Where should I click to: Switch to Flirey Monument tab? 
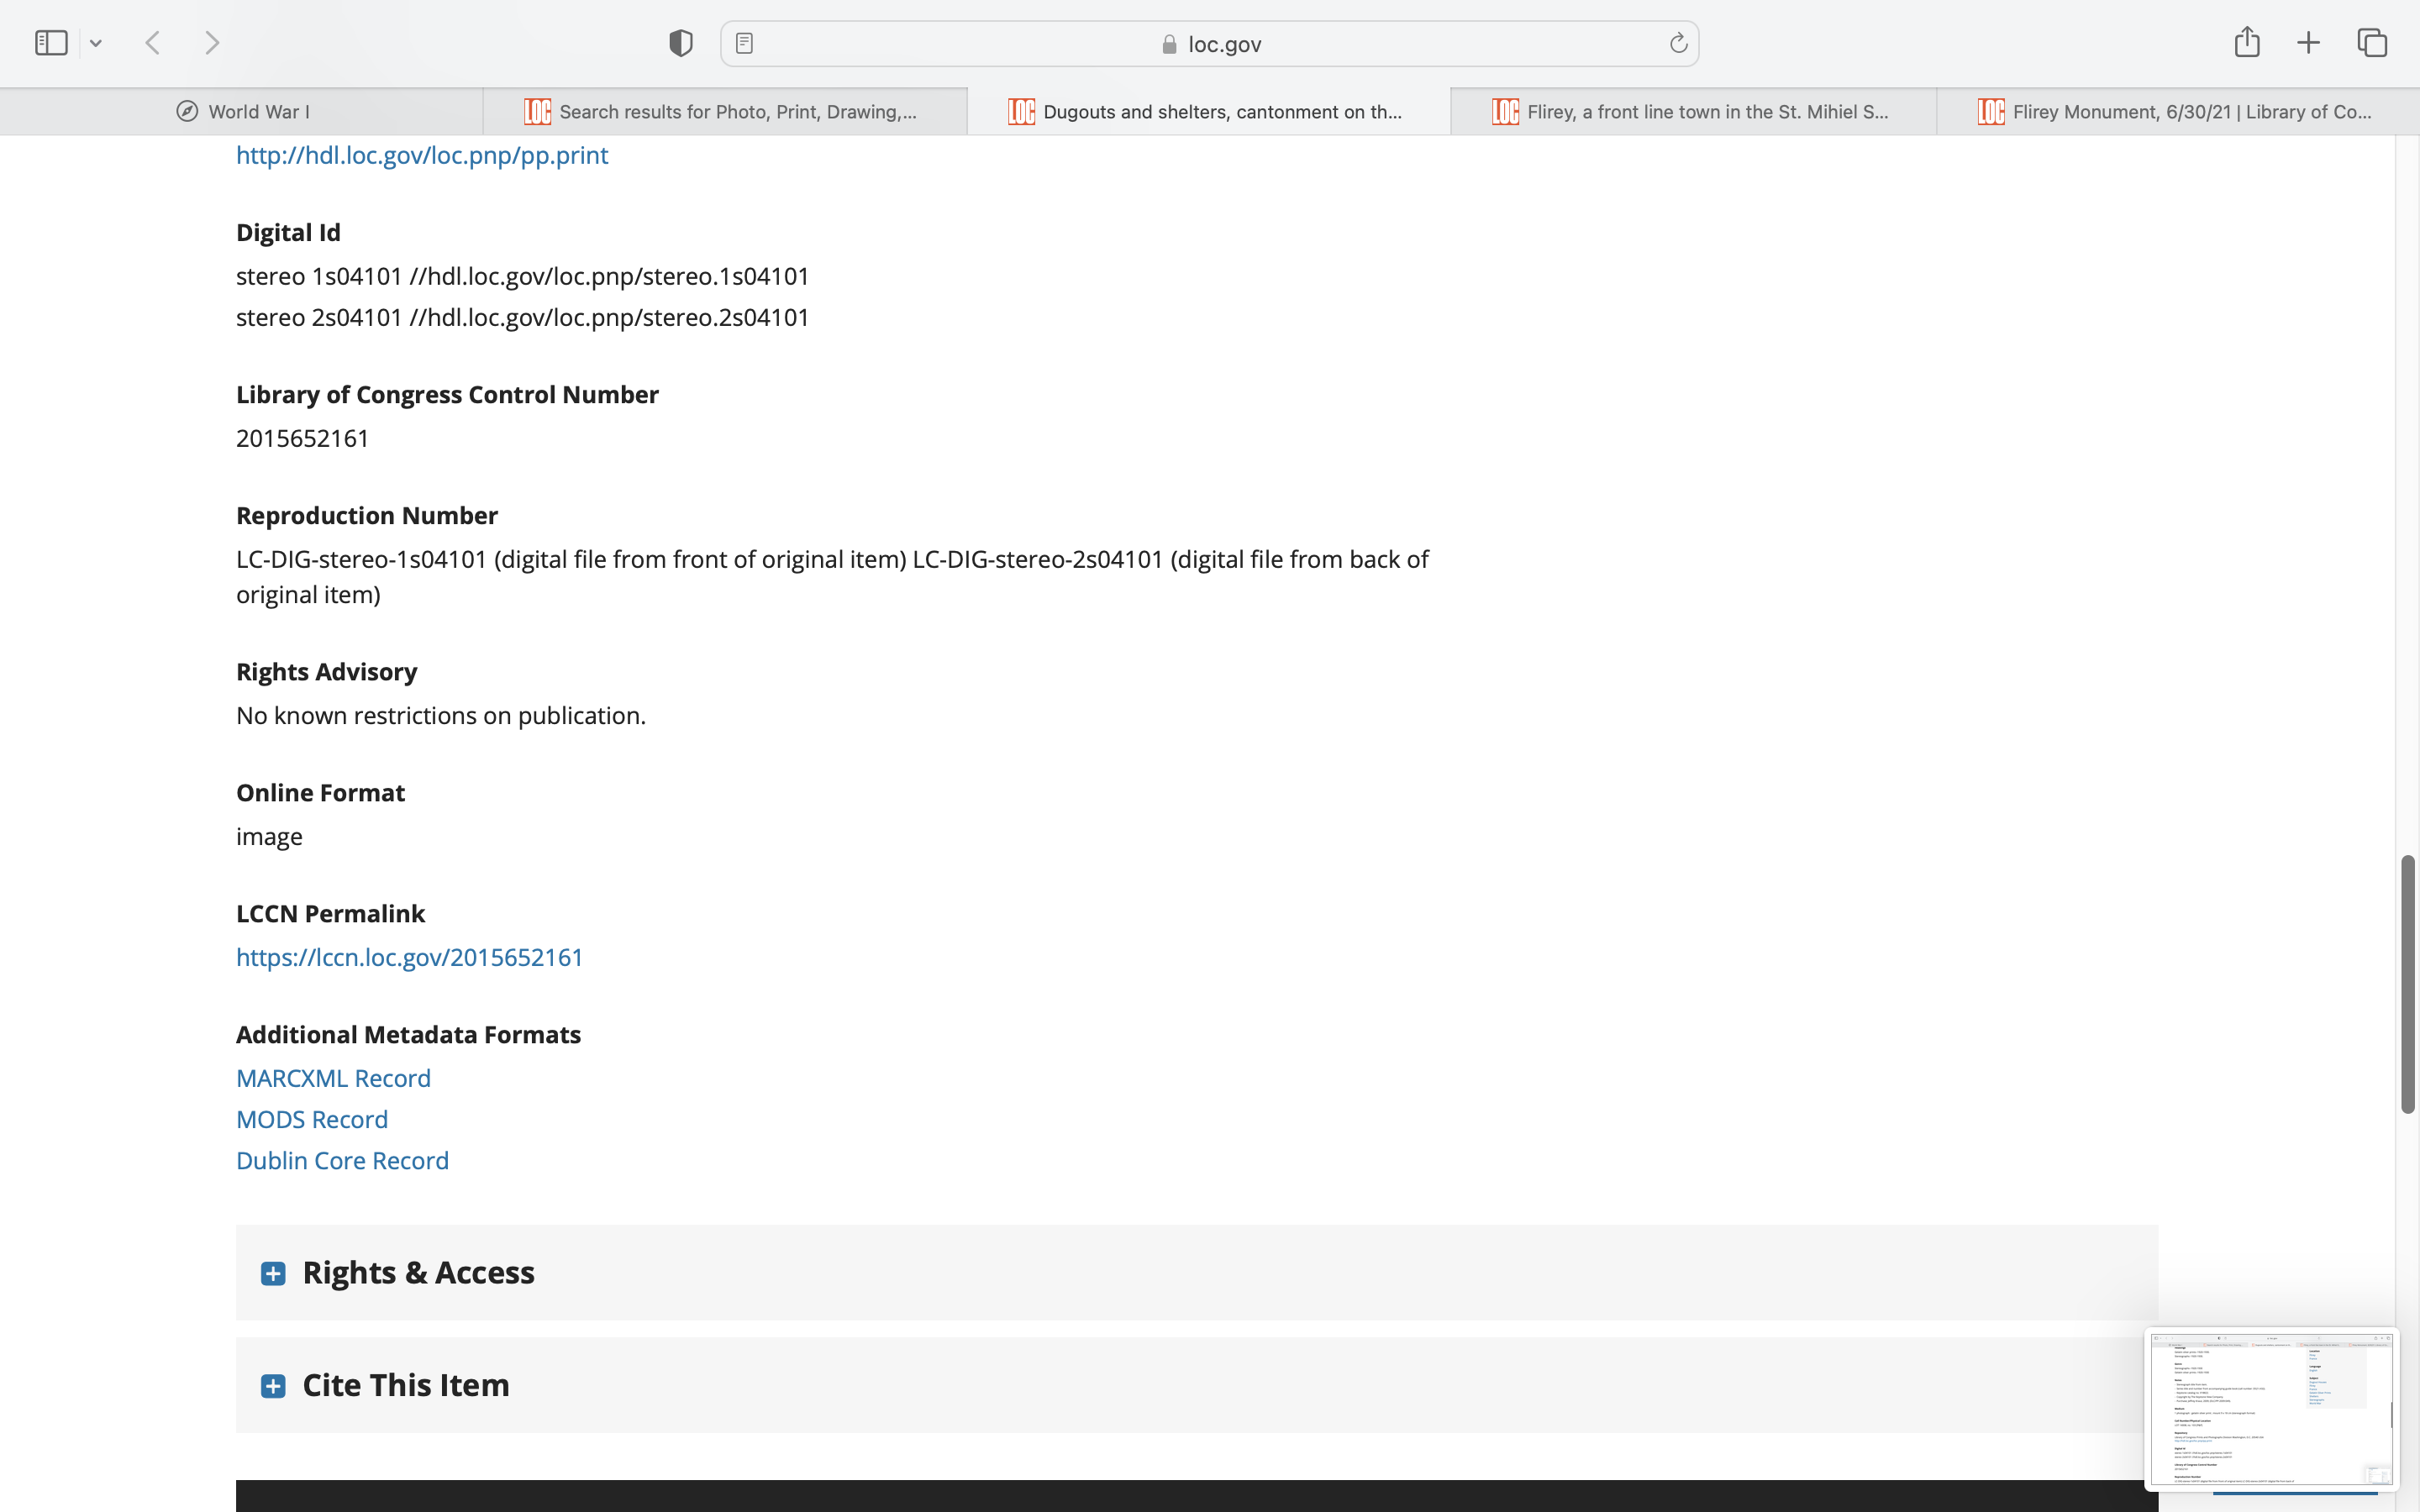coord(2176,112)
